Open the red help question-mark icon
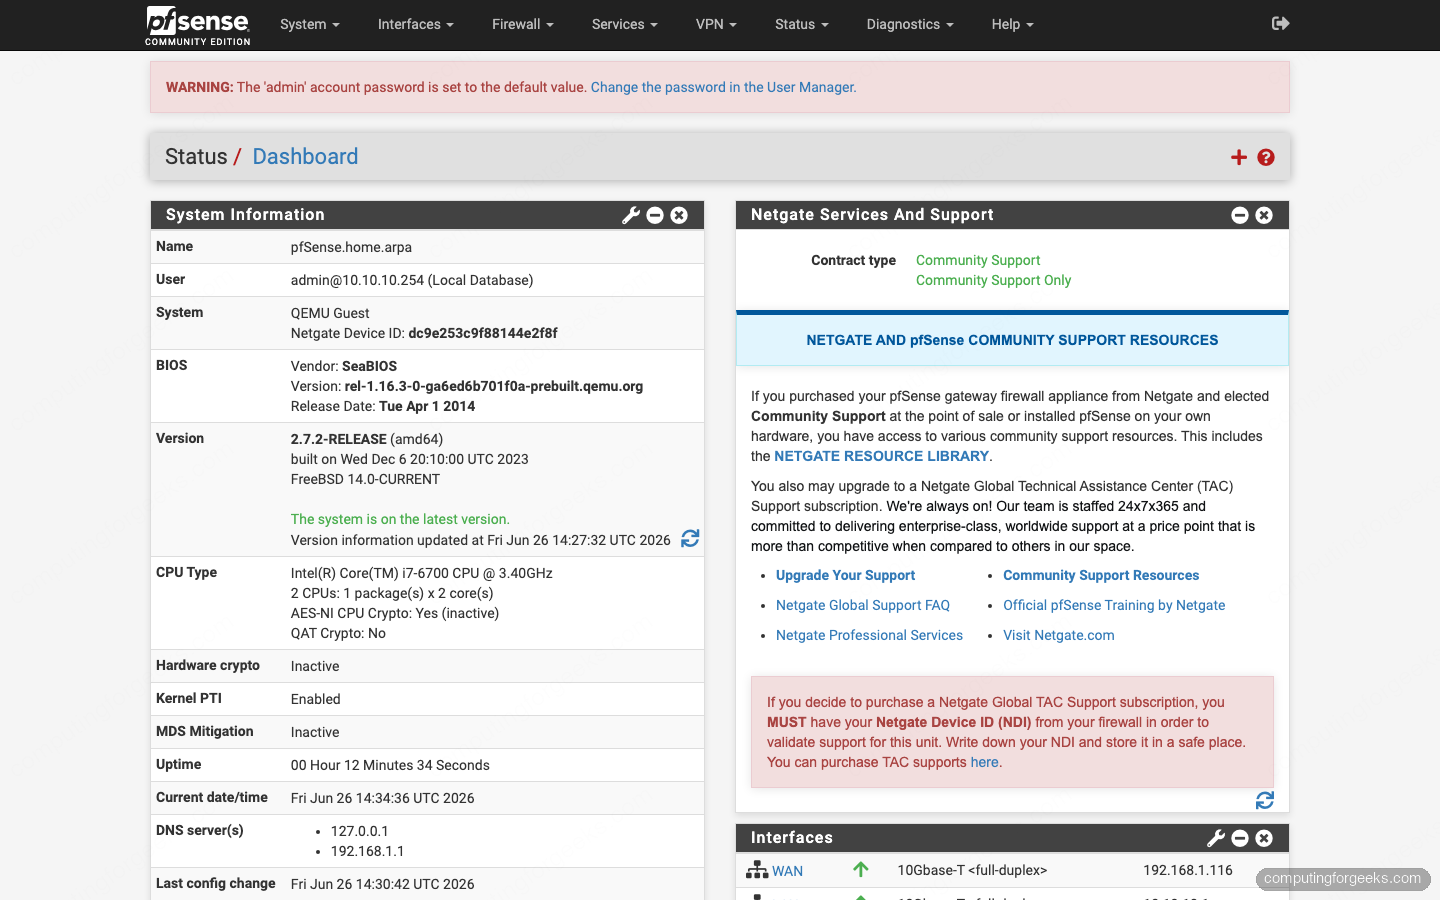The height and width of the screenshot is (900, 1440). tap(1266, 157)
